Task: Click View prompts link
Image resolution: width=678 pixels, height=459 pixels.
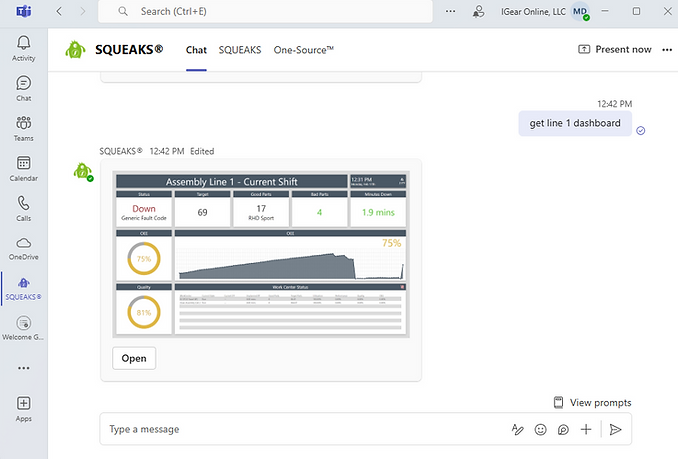Action: click(x=592, y=403)
